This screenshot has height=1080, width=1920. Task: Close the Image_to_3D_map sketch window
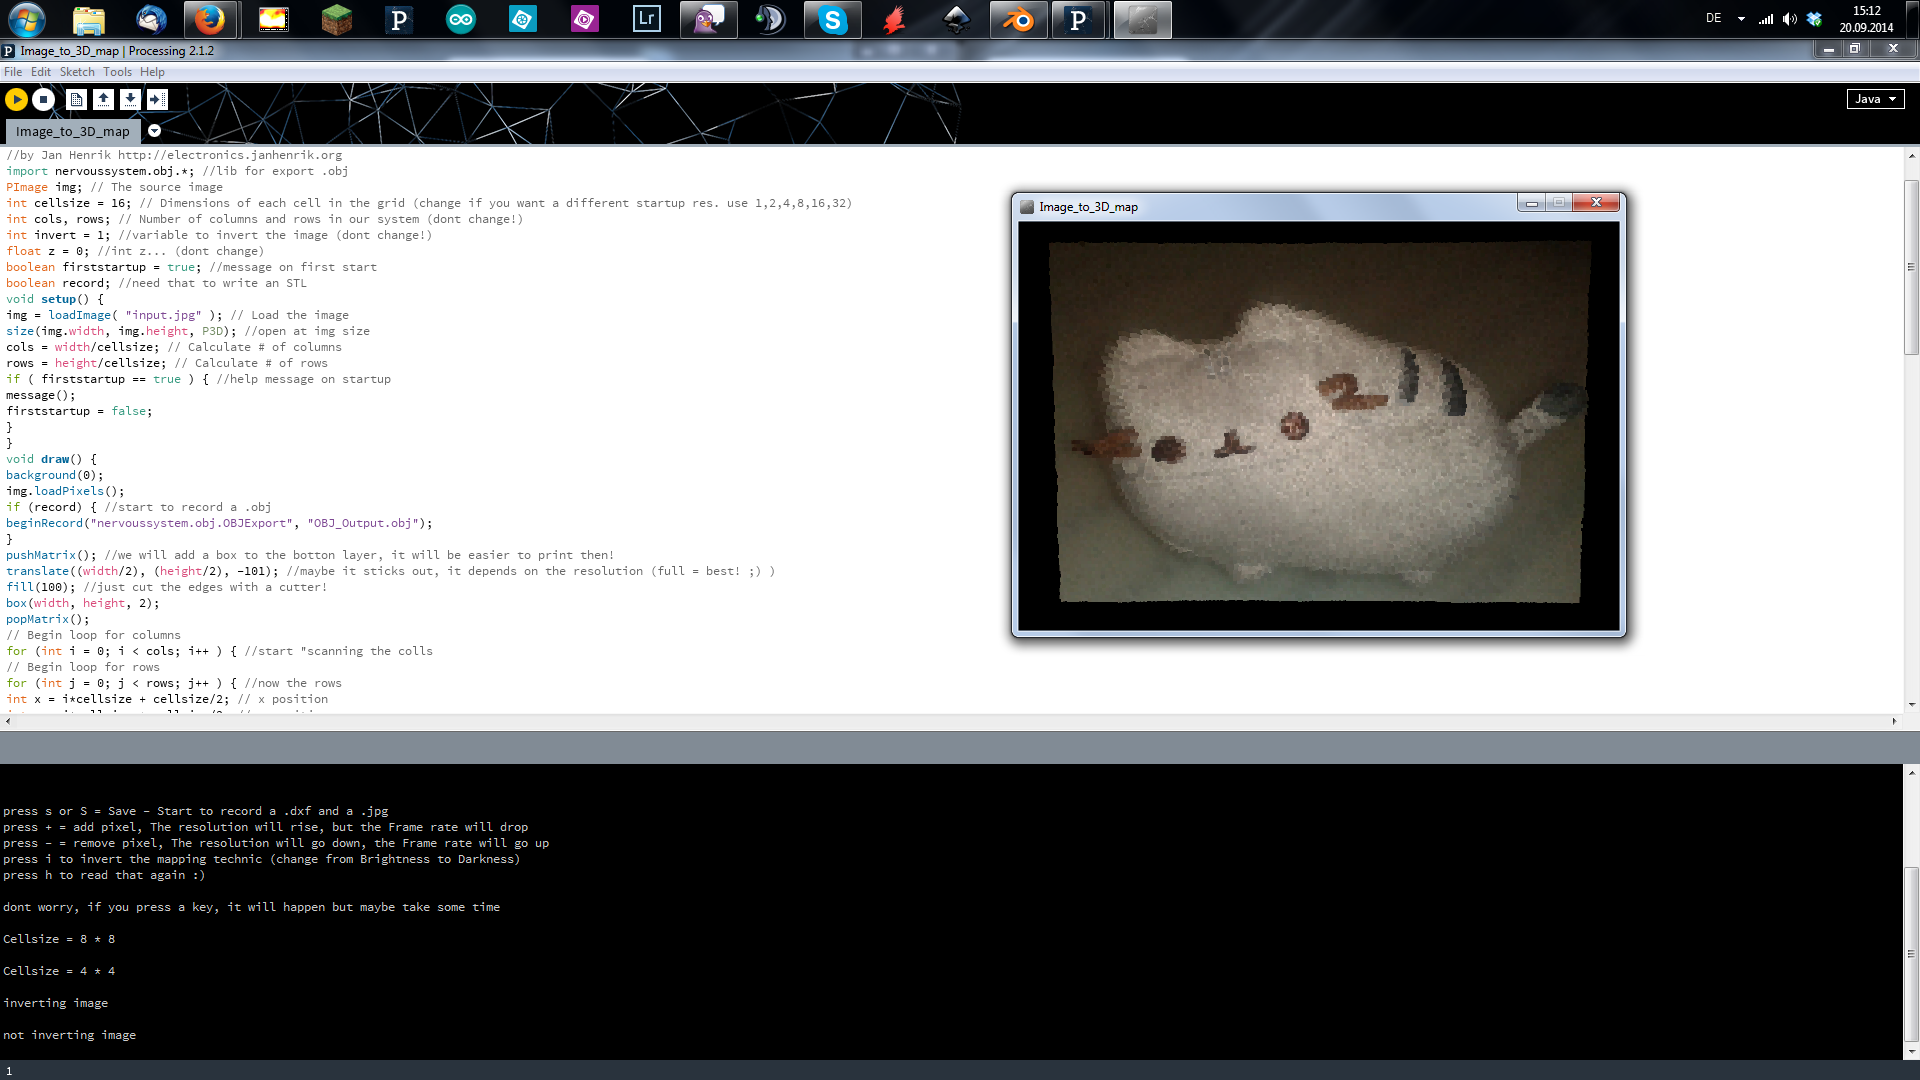click(x=1596, y=203)
